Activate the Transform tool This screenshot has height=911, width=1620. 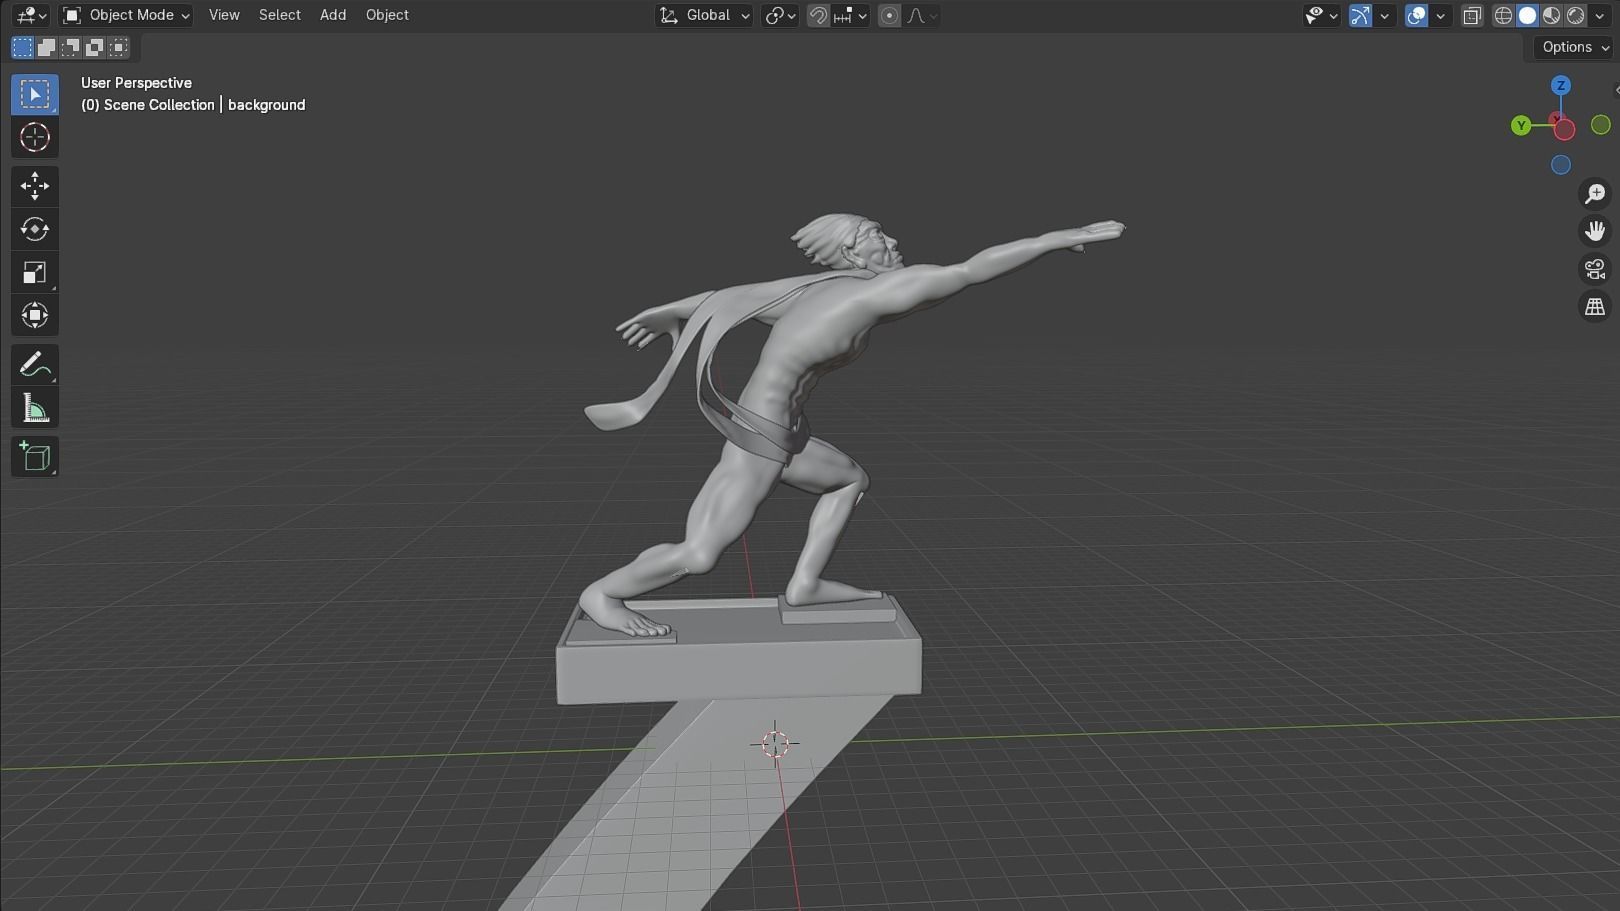pos(35,315)
